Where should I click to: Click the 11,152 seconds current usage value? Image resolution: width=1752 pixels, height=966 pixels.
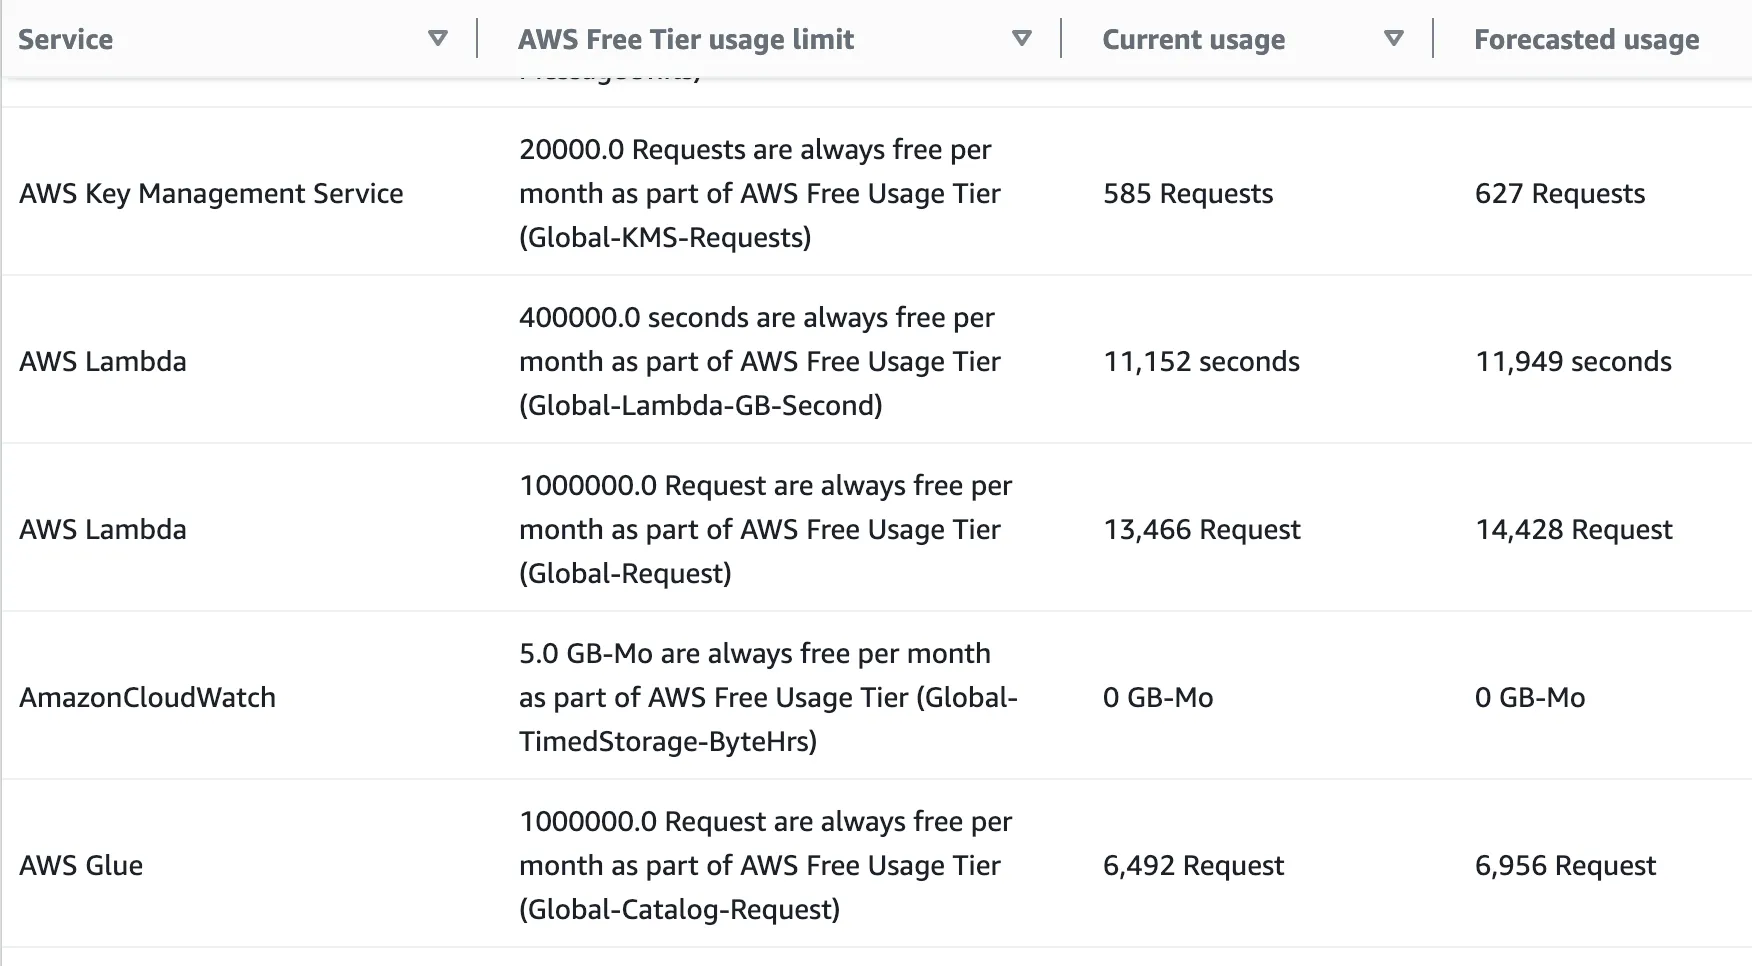1201,362
